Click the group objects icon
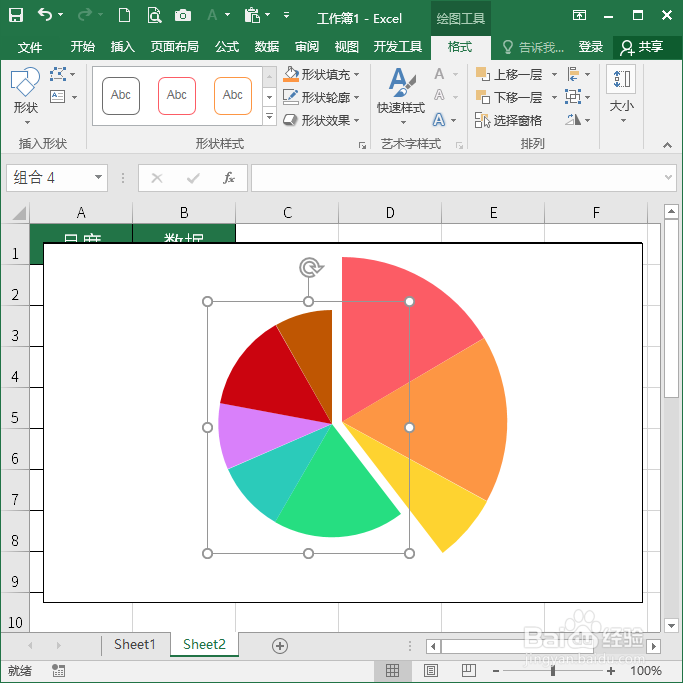 click(573, 96)
